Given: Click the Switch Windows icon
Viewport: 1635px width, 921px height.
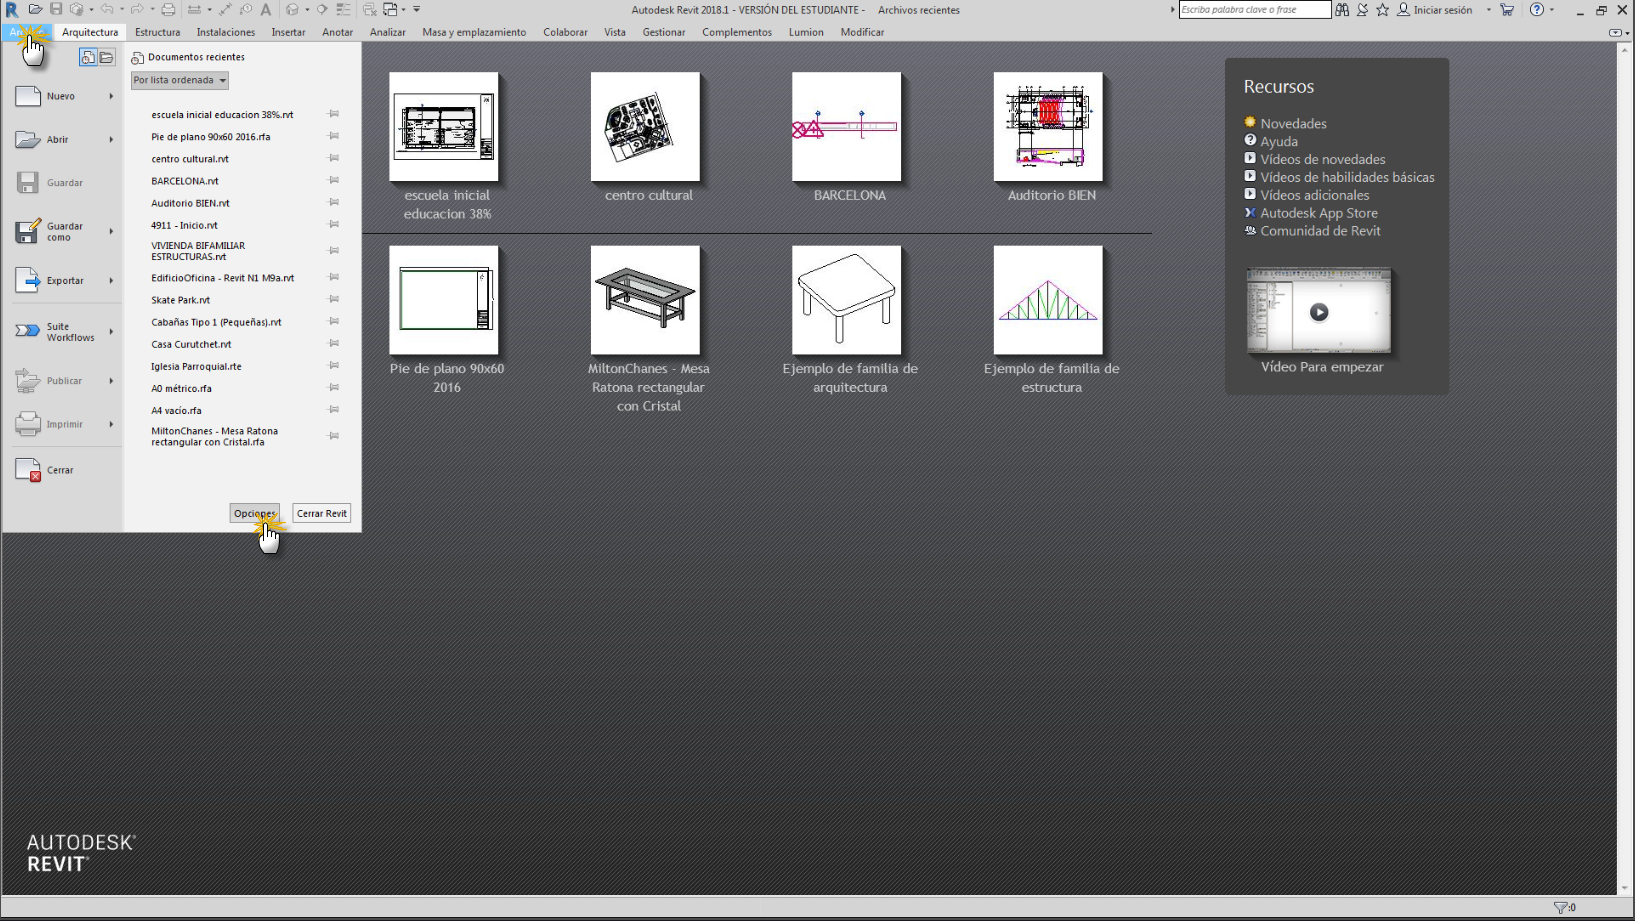Looking at the screenshot, I should click(390, 9).
